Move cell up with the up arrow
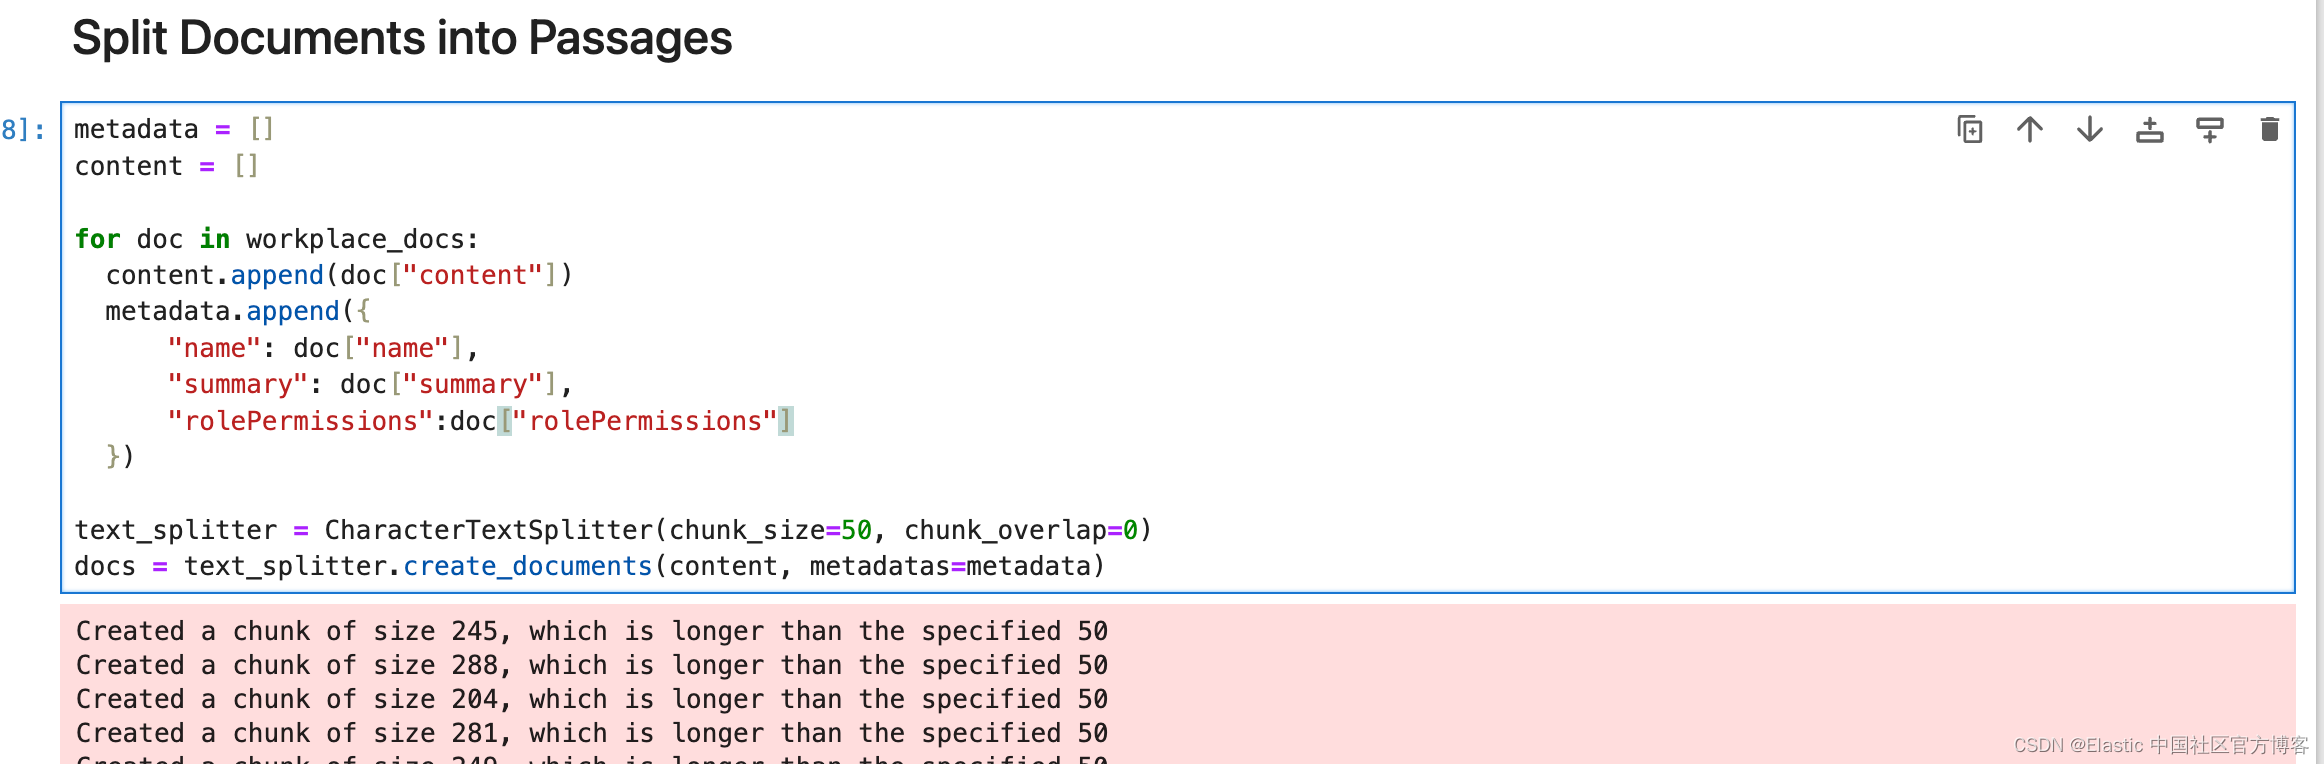 point(2030,130)
